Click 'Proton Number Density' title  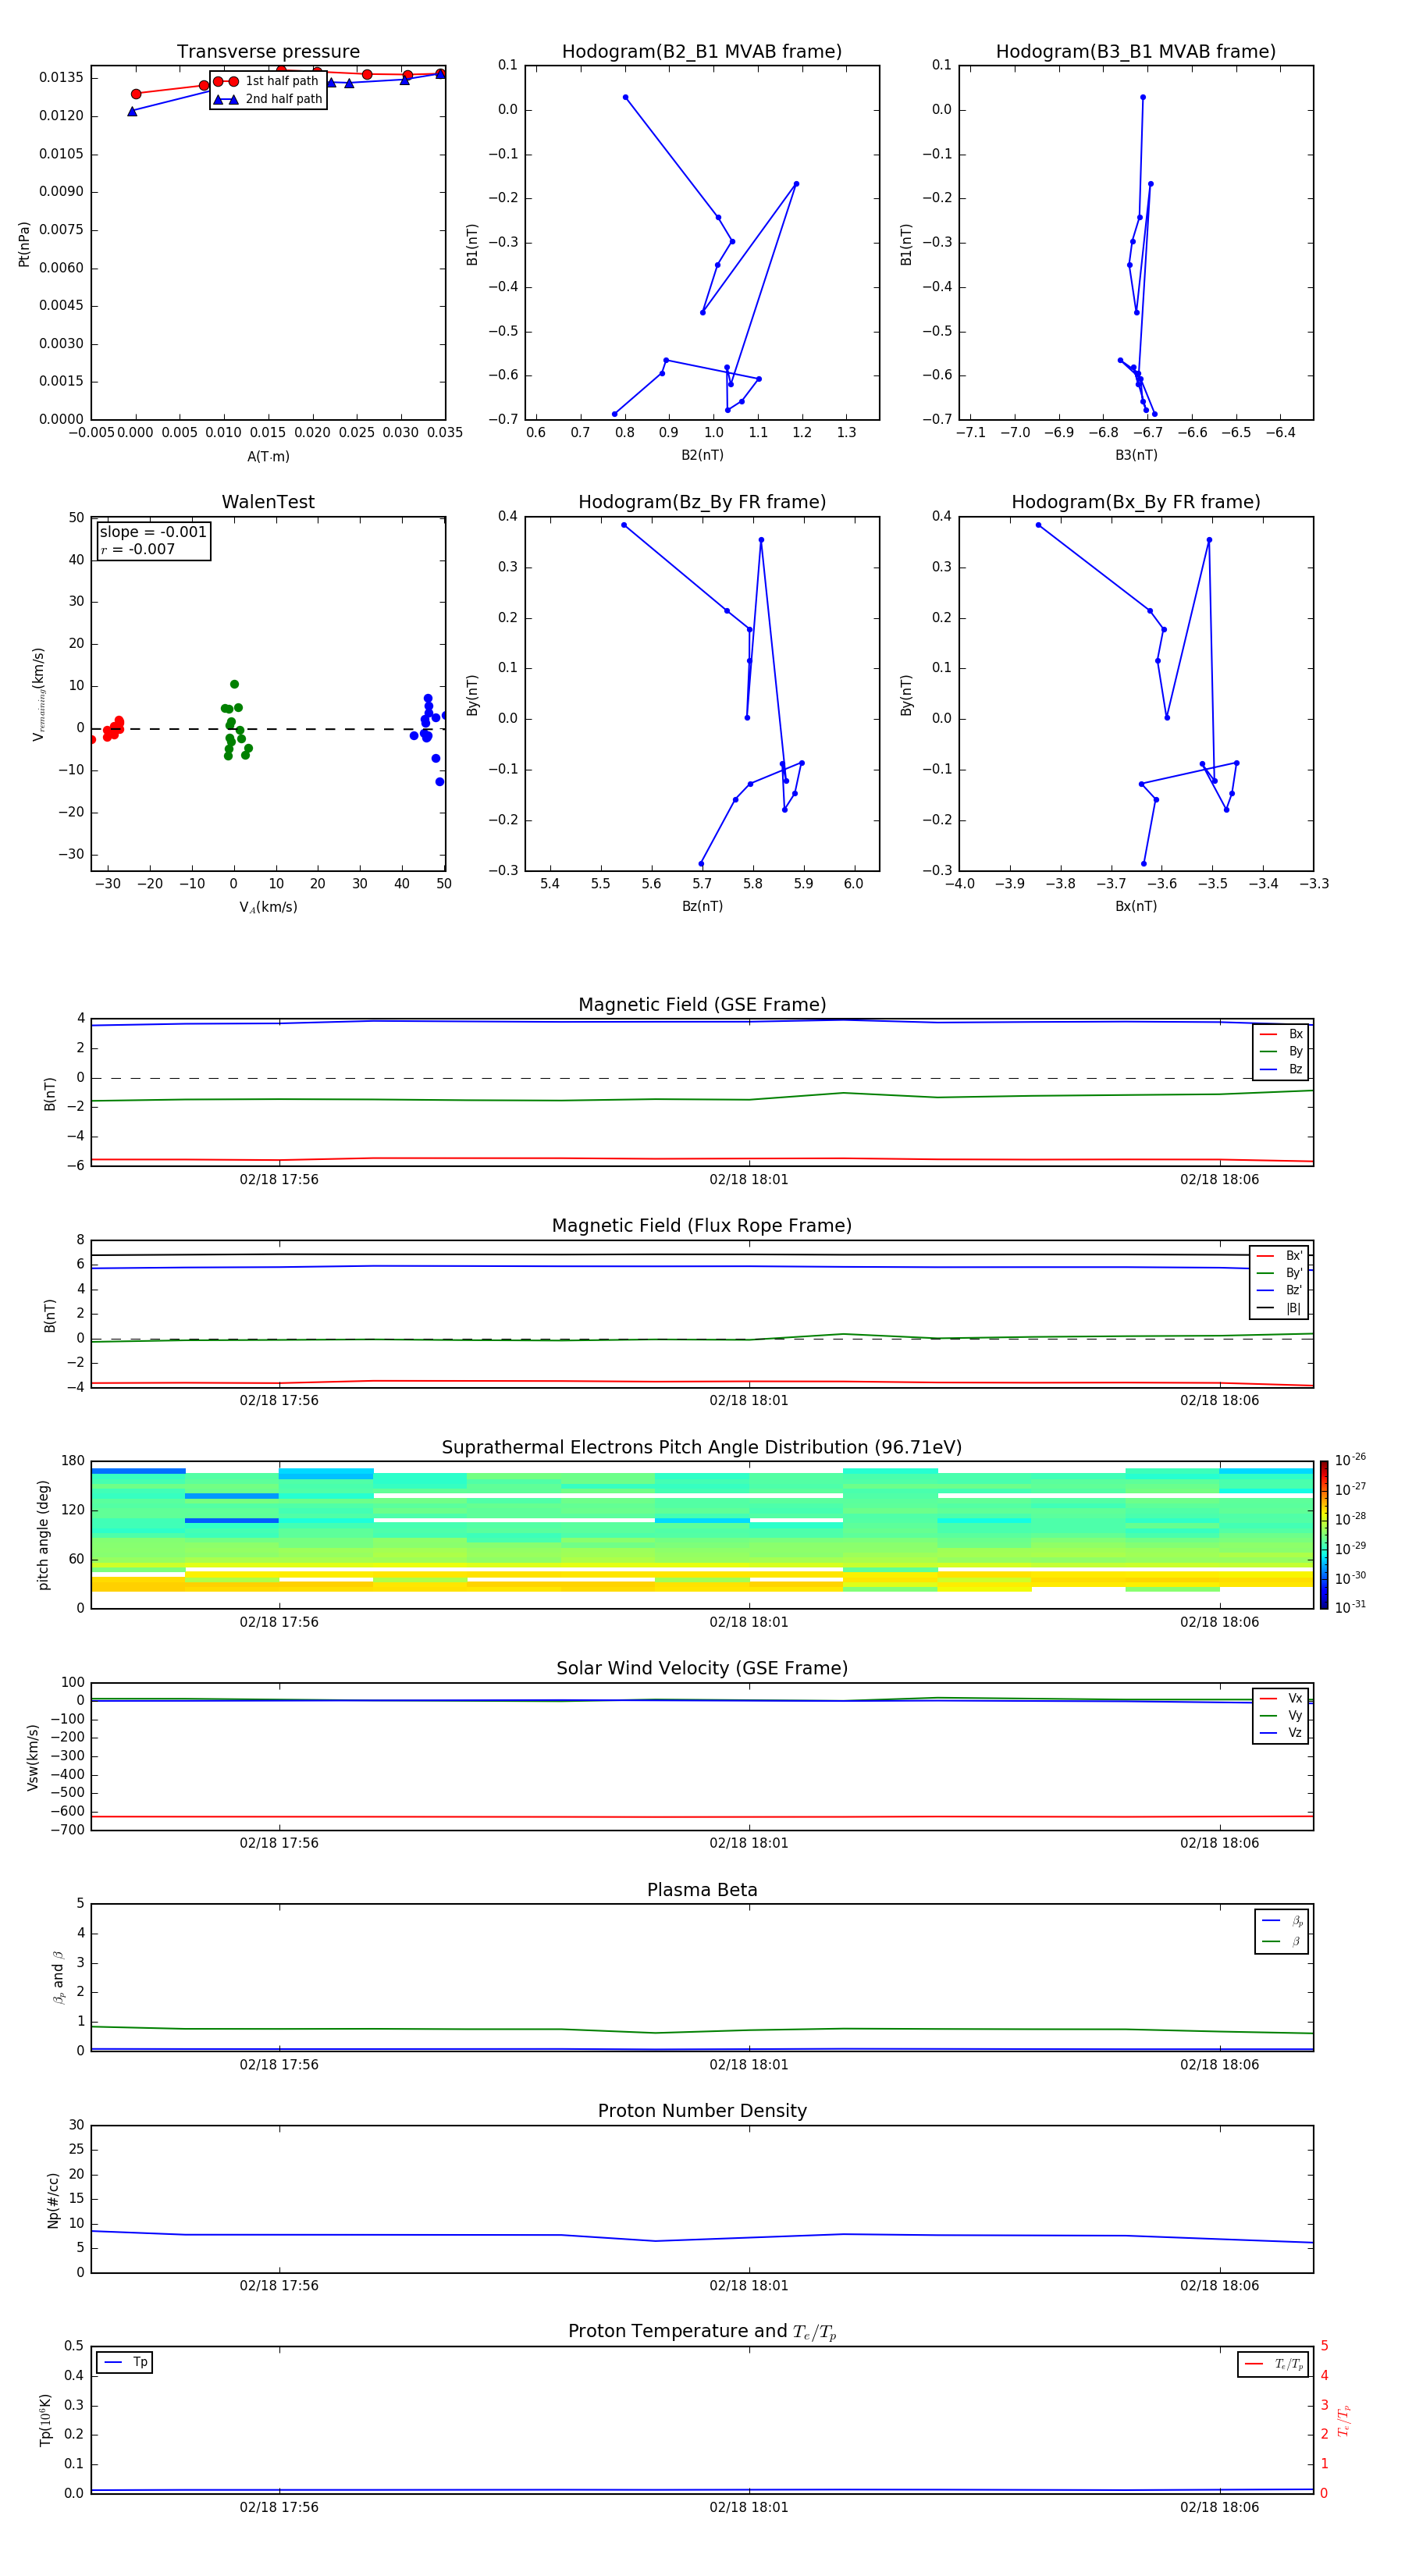702,2111
